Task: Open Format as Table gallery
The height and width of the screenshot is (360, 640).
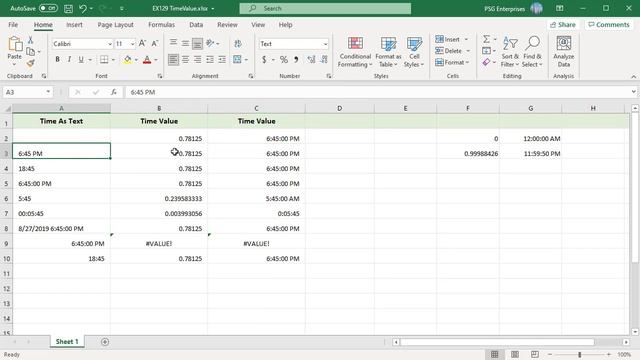Action: pyautogui.click(x=388, y=52)
